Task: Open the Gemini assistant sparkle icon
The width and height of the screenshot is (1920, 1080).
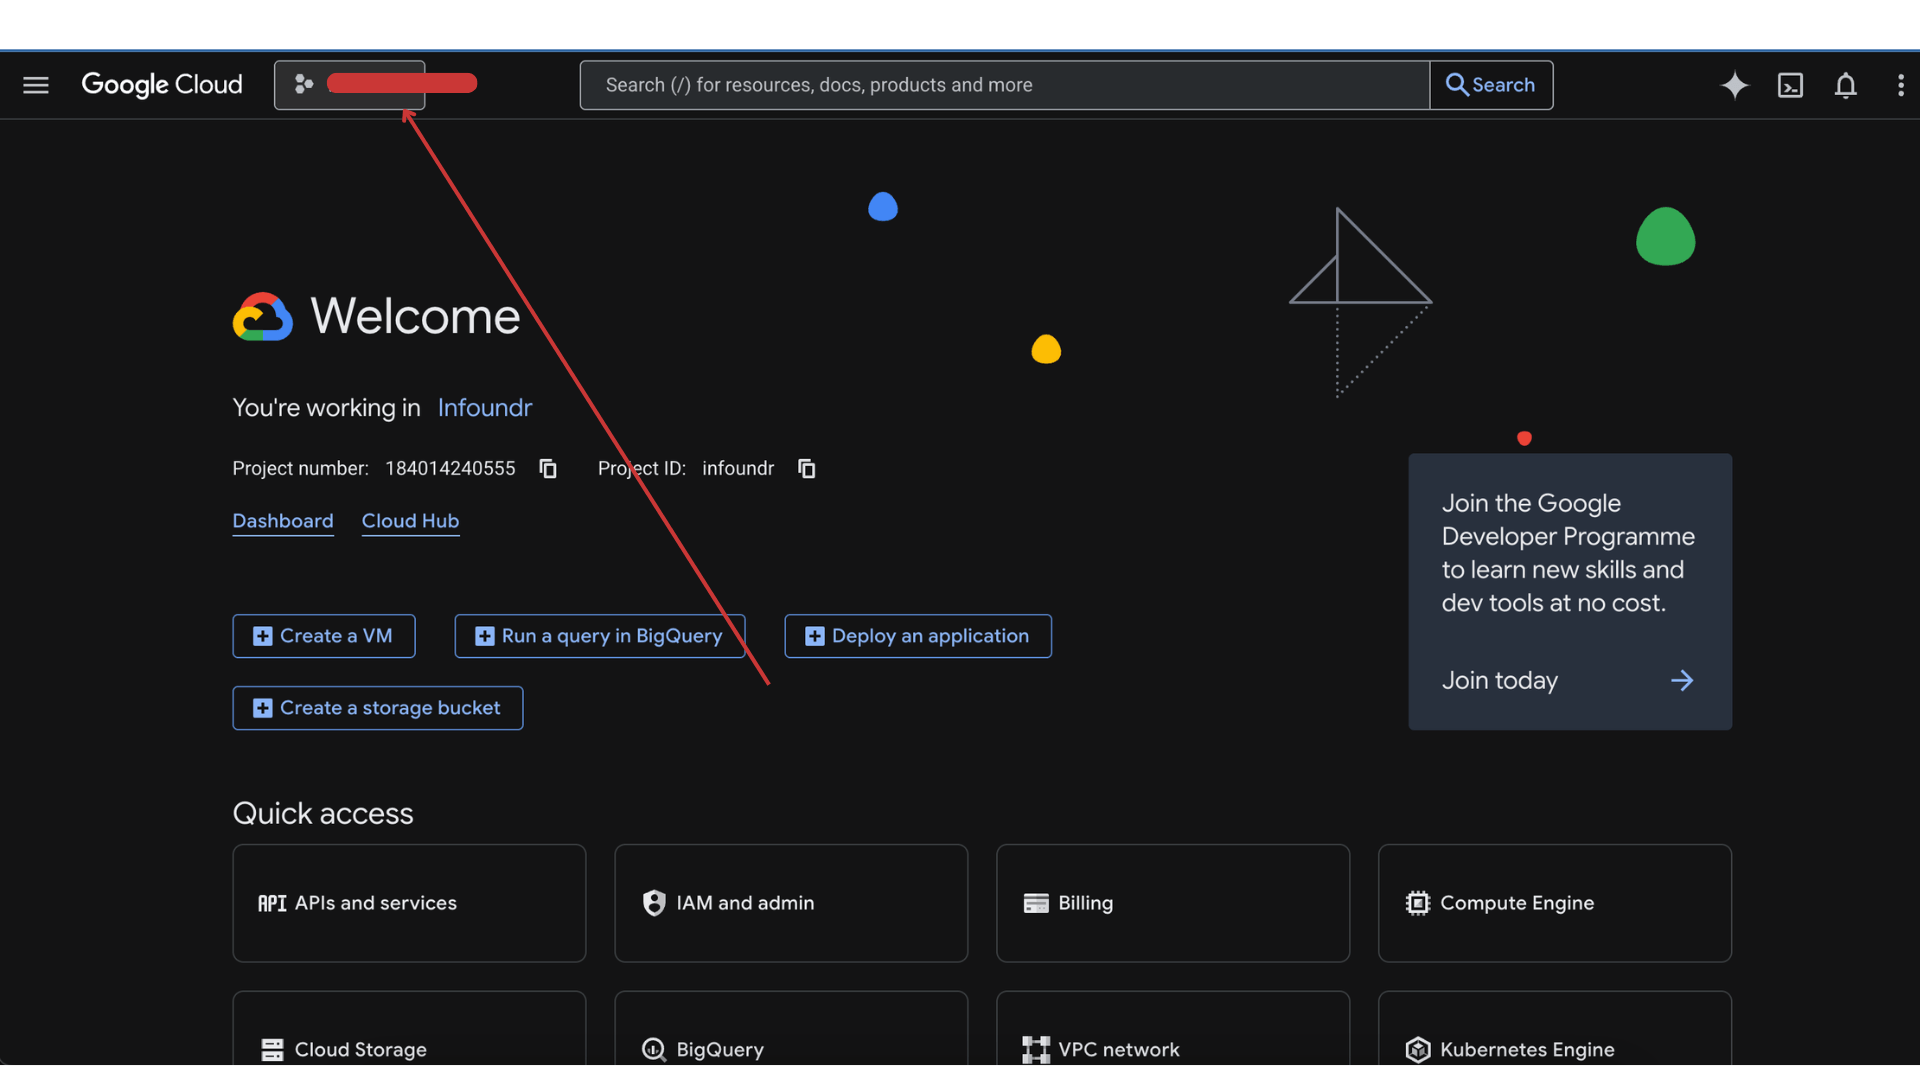Action: 1735,85
